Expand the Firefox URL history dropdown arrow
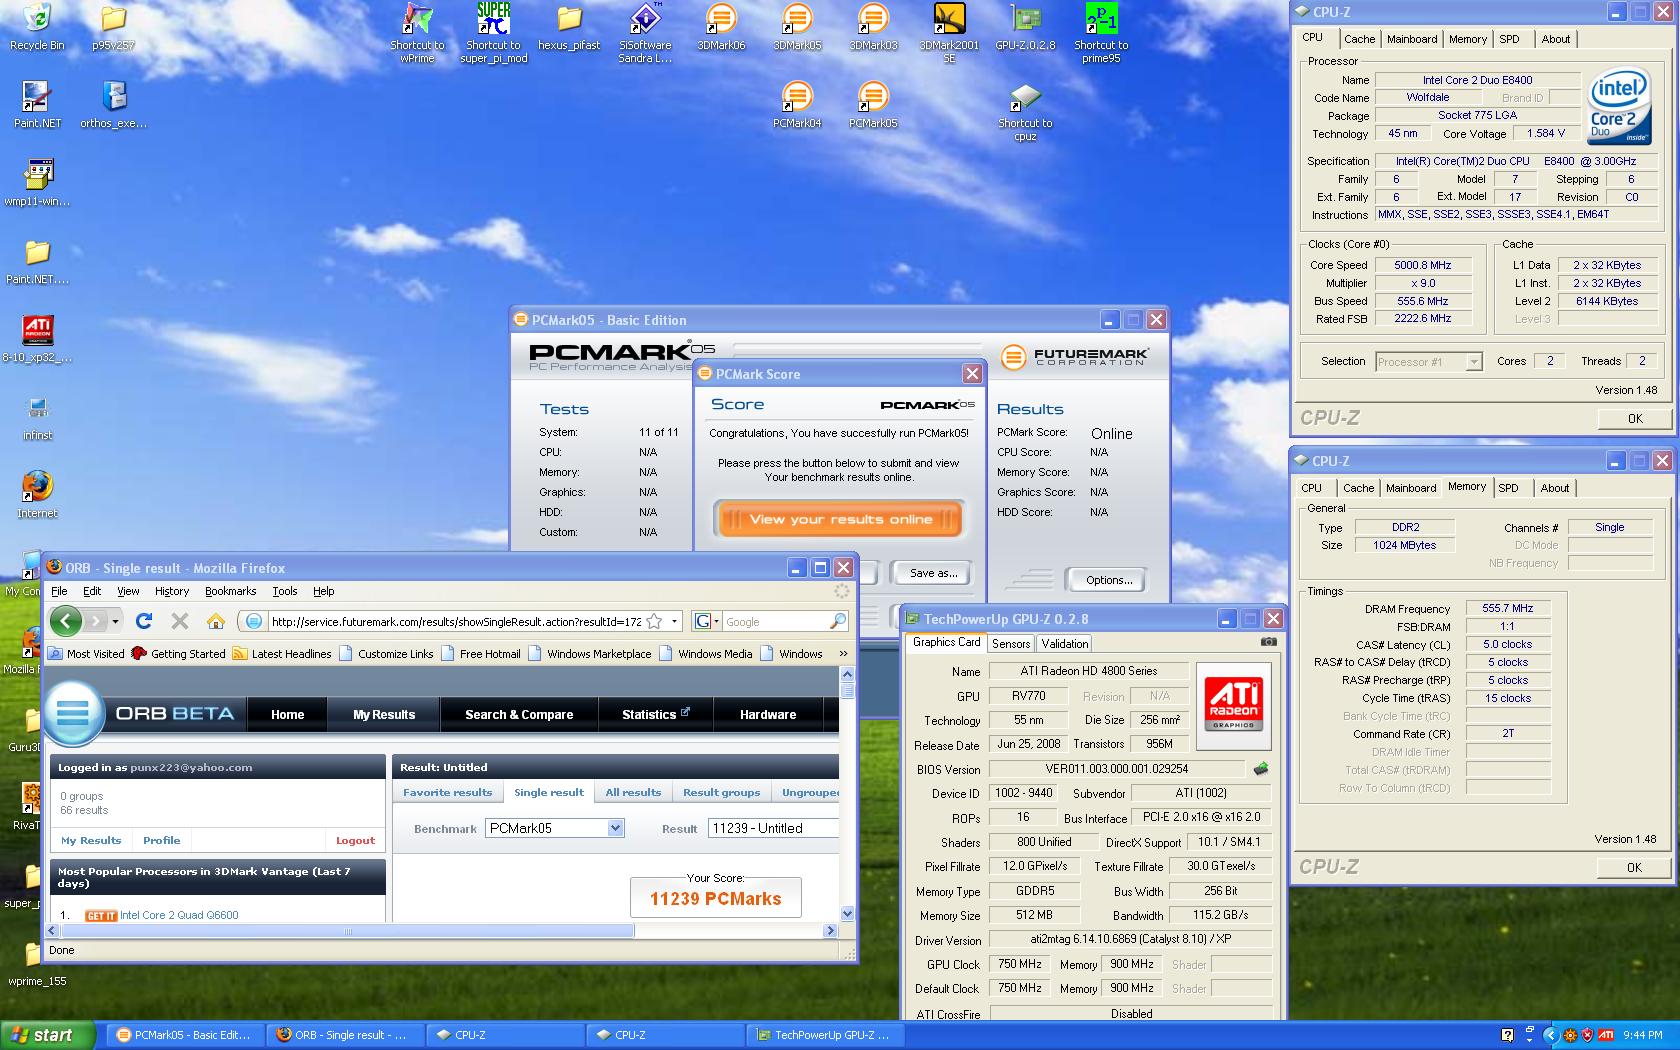Screen dimensions: 1680x1050 point(675,621)
